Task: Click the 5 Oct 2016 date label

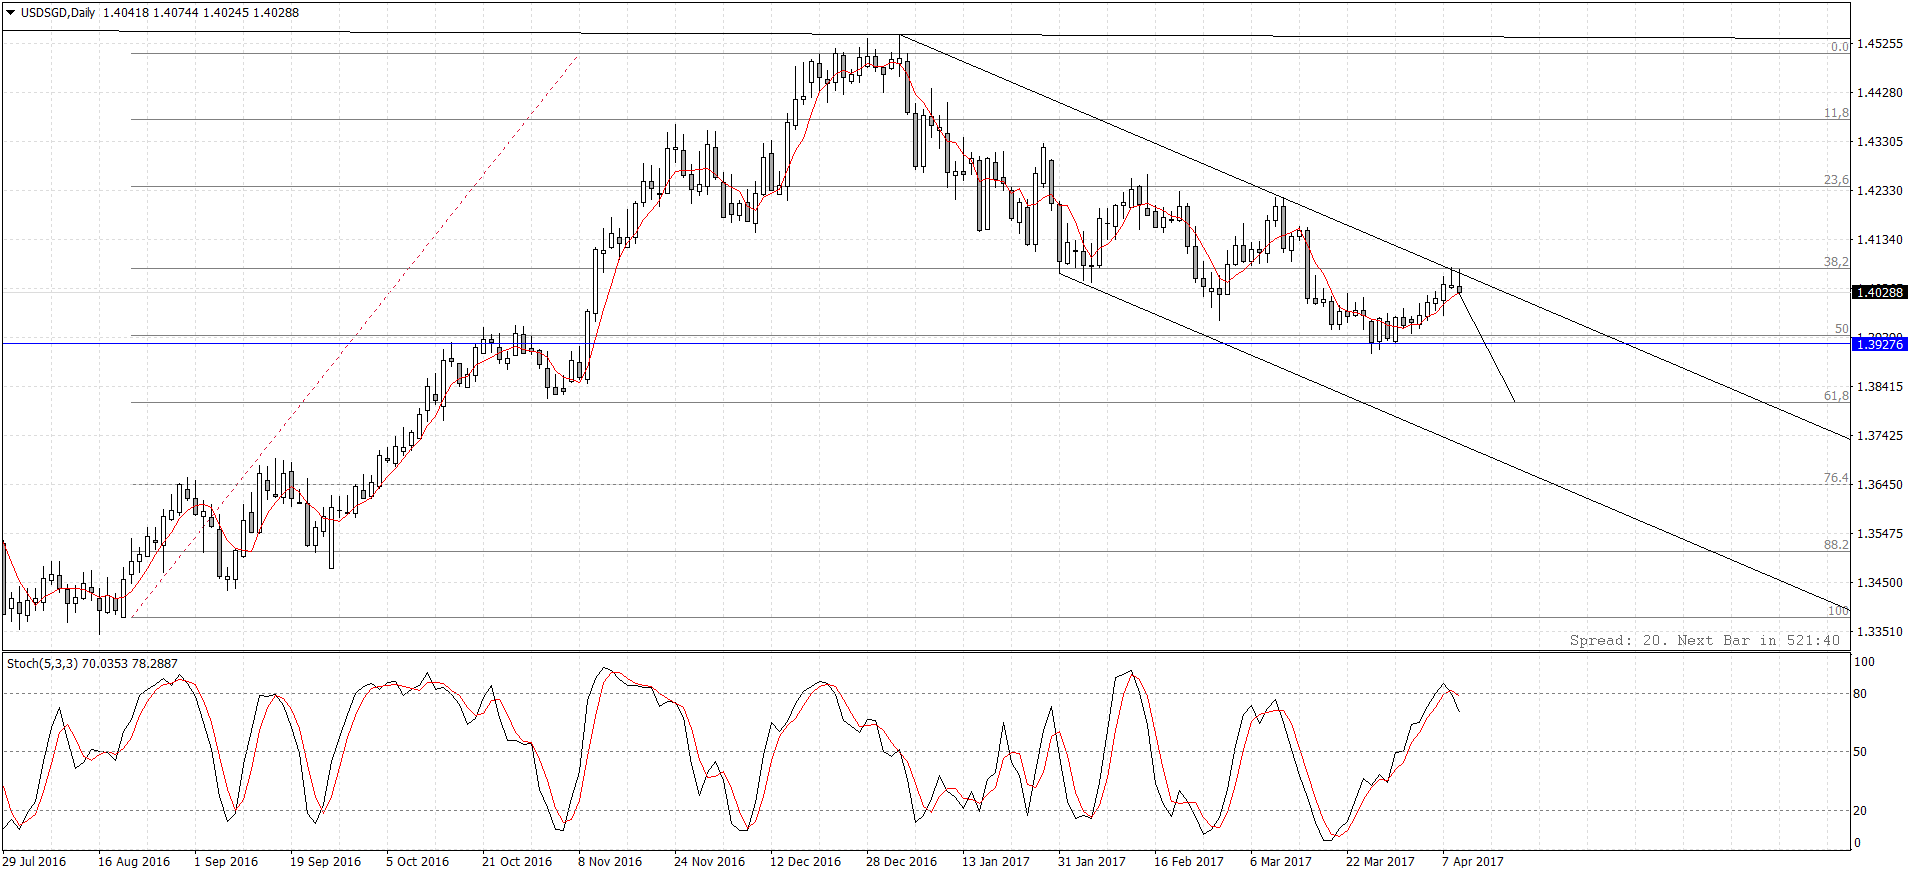Action: pyautogui.click(x=418, y=862)
